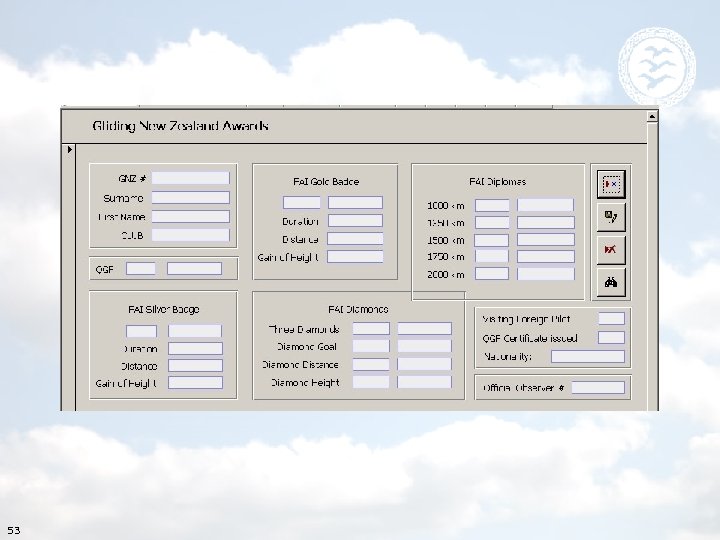Click the first Diamond Goal field
The height and width of the screenshot is (540, 720).
pyautogui.click(x=371, y=346)
